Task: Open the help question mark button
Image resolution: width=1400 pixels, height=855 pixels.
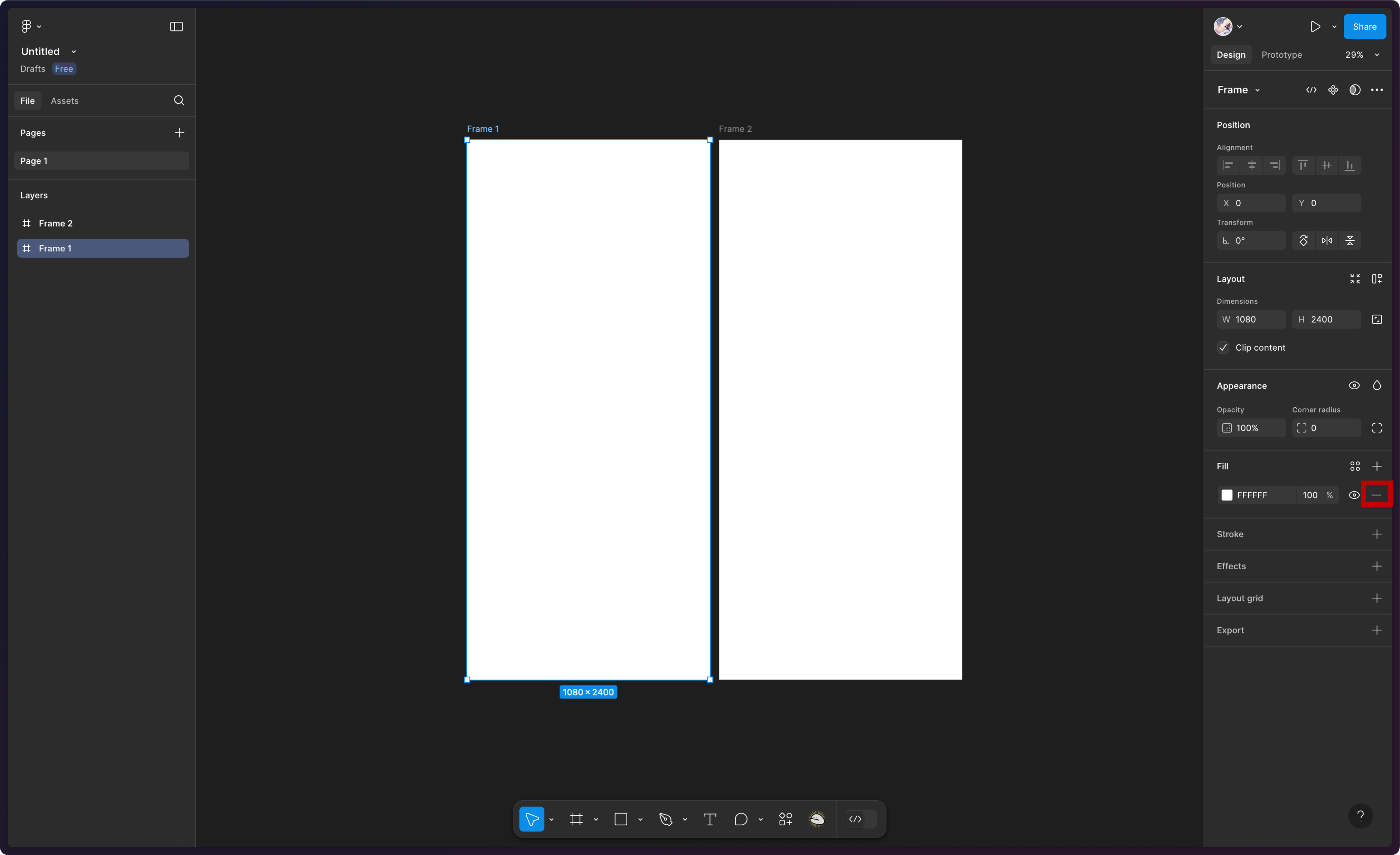Action: click(x=1360, y=816)
